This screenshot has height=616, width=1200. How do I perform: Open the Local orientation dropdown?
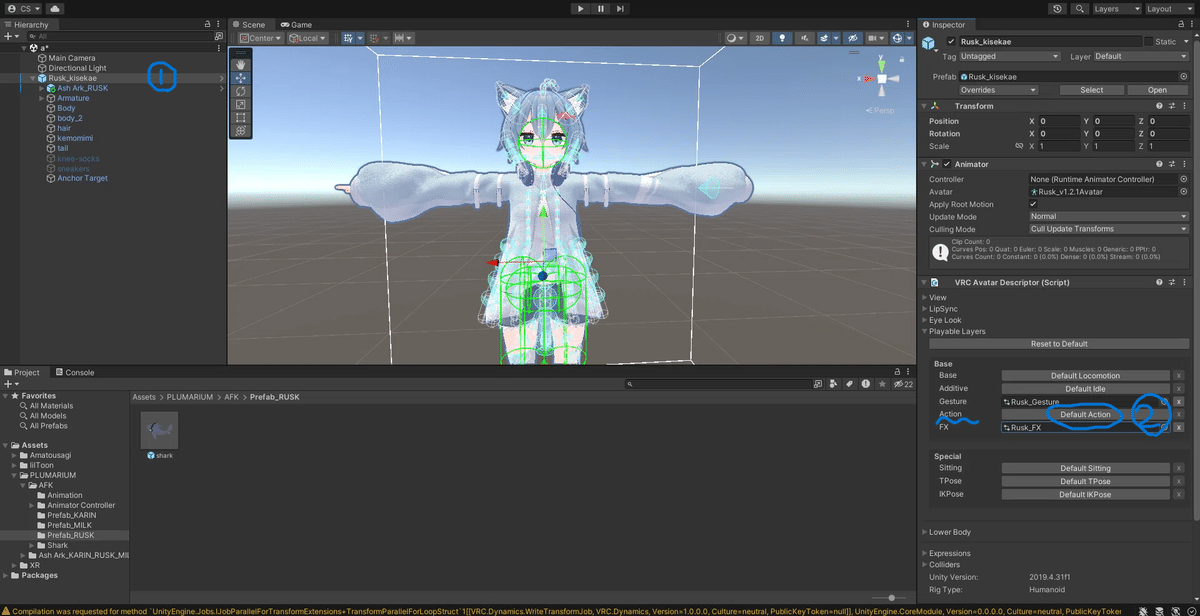(x=309, y=38)
